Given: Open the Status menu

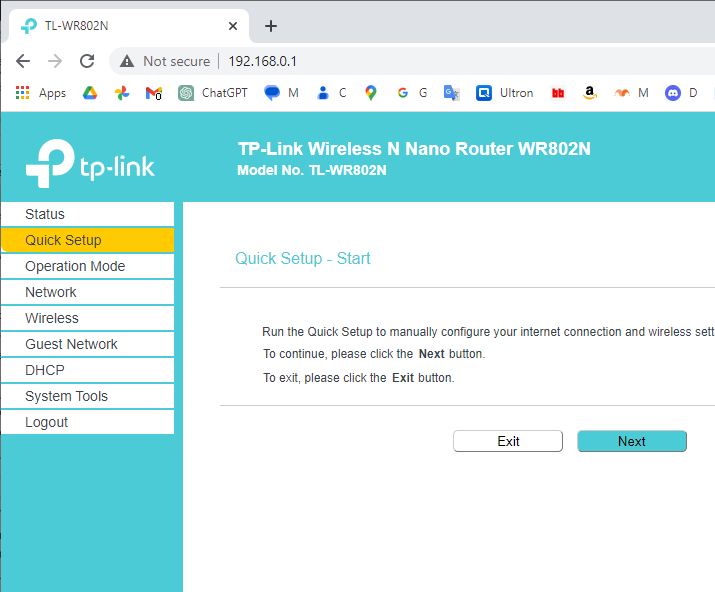Looking at the screenshot, I should click(88, 214).
